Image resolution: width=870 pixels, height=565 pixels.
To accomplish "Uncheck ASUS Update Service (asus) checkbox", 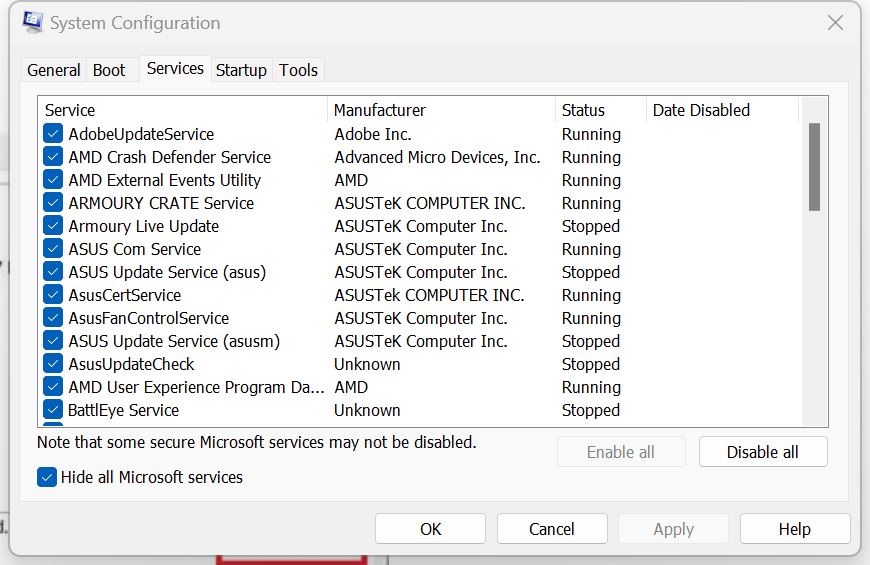I will 53,272.
